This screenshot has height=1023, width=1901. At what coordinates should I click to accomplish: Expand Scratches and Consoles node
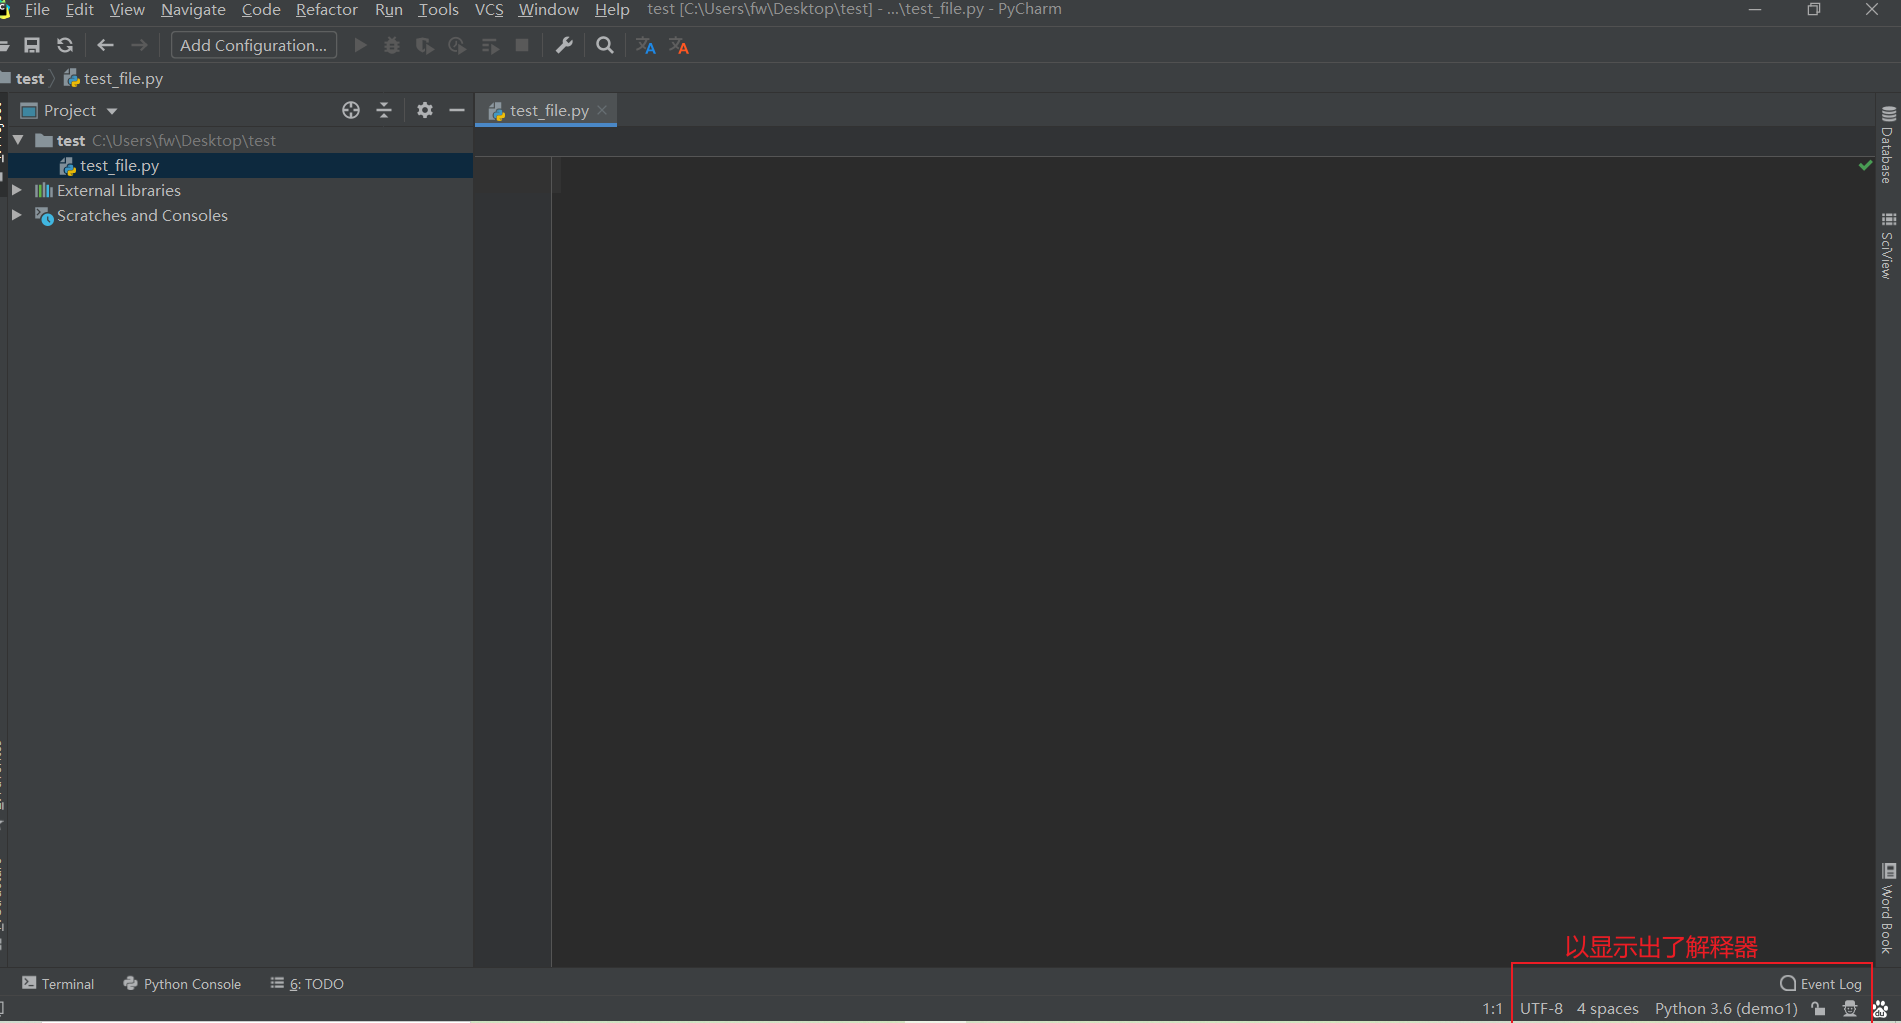pyautogui.click(x=17, y=215)
